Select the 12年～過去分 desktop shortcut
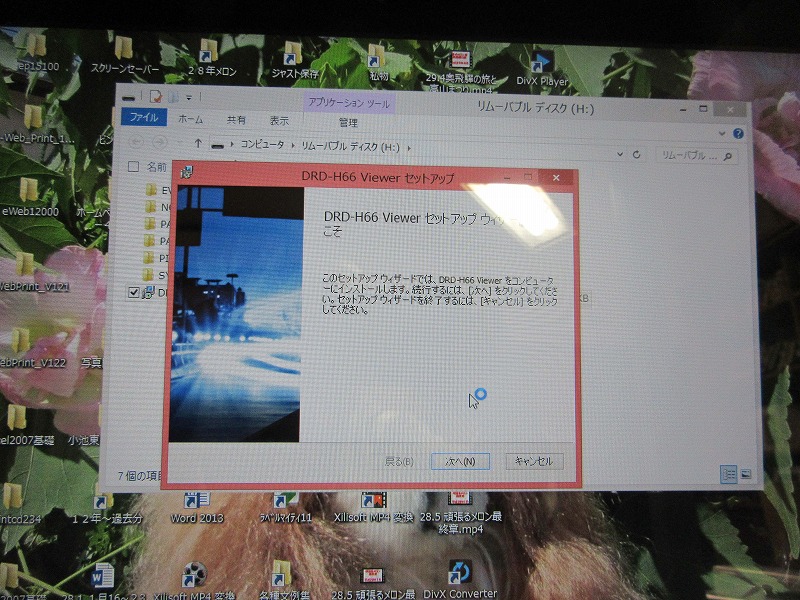The image size is (800, 600). pyautogui.click(x=107, y=509)
